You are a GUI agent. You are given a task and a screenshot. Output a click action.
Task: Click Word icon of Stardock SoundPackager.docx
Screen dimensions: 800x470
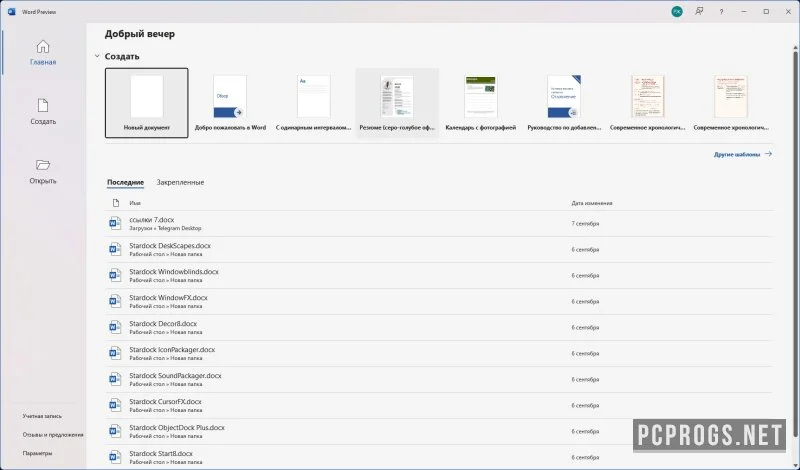pyautogui.click(x=115, y=380)
